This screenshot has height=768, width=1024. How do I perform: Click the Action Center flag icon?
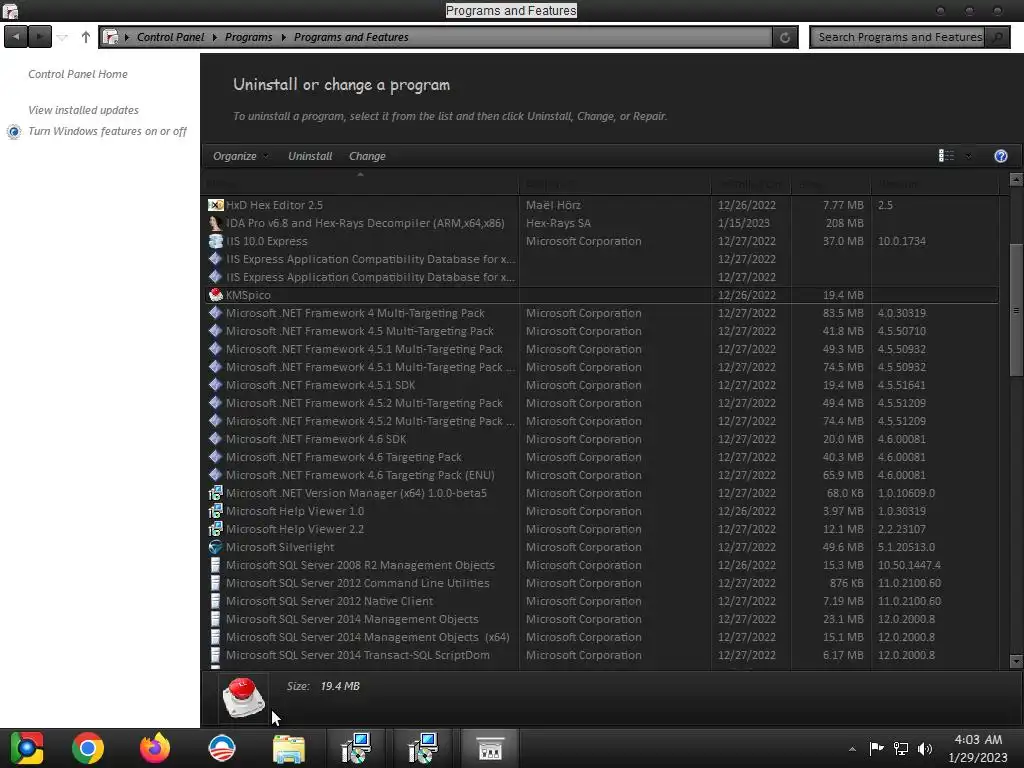876,748
